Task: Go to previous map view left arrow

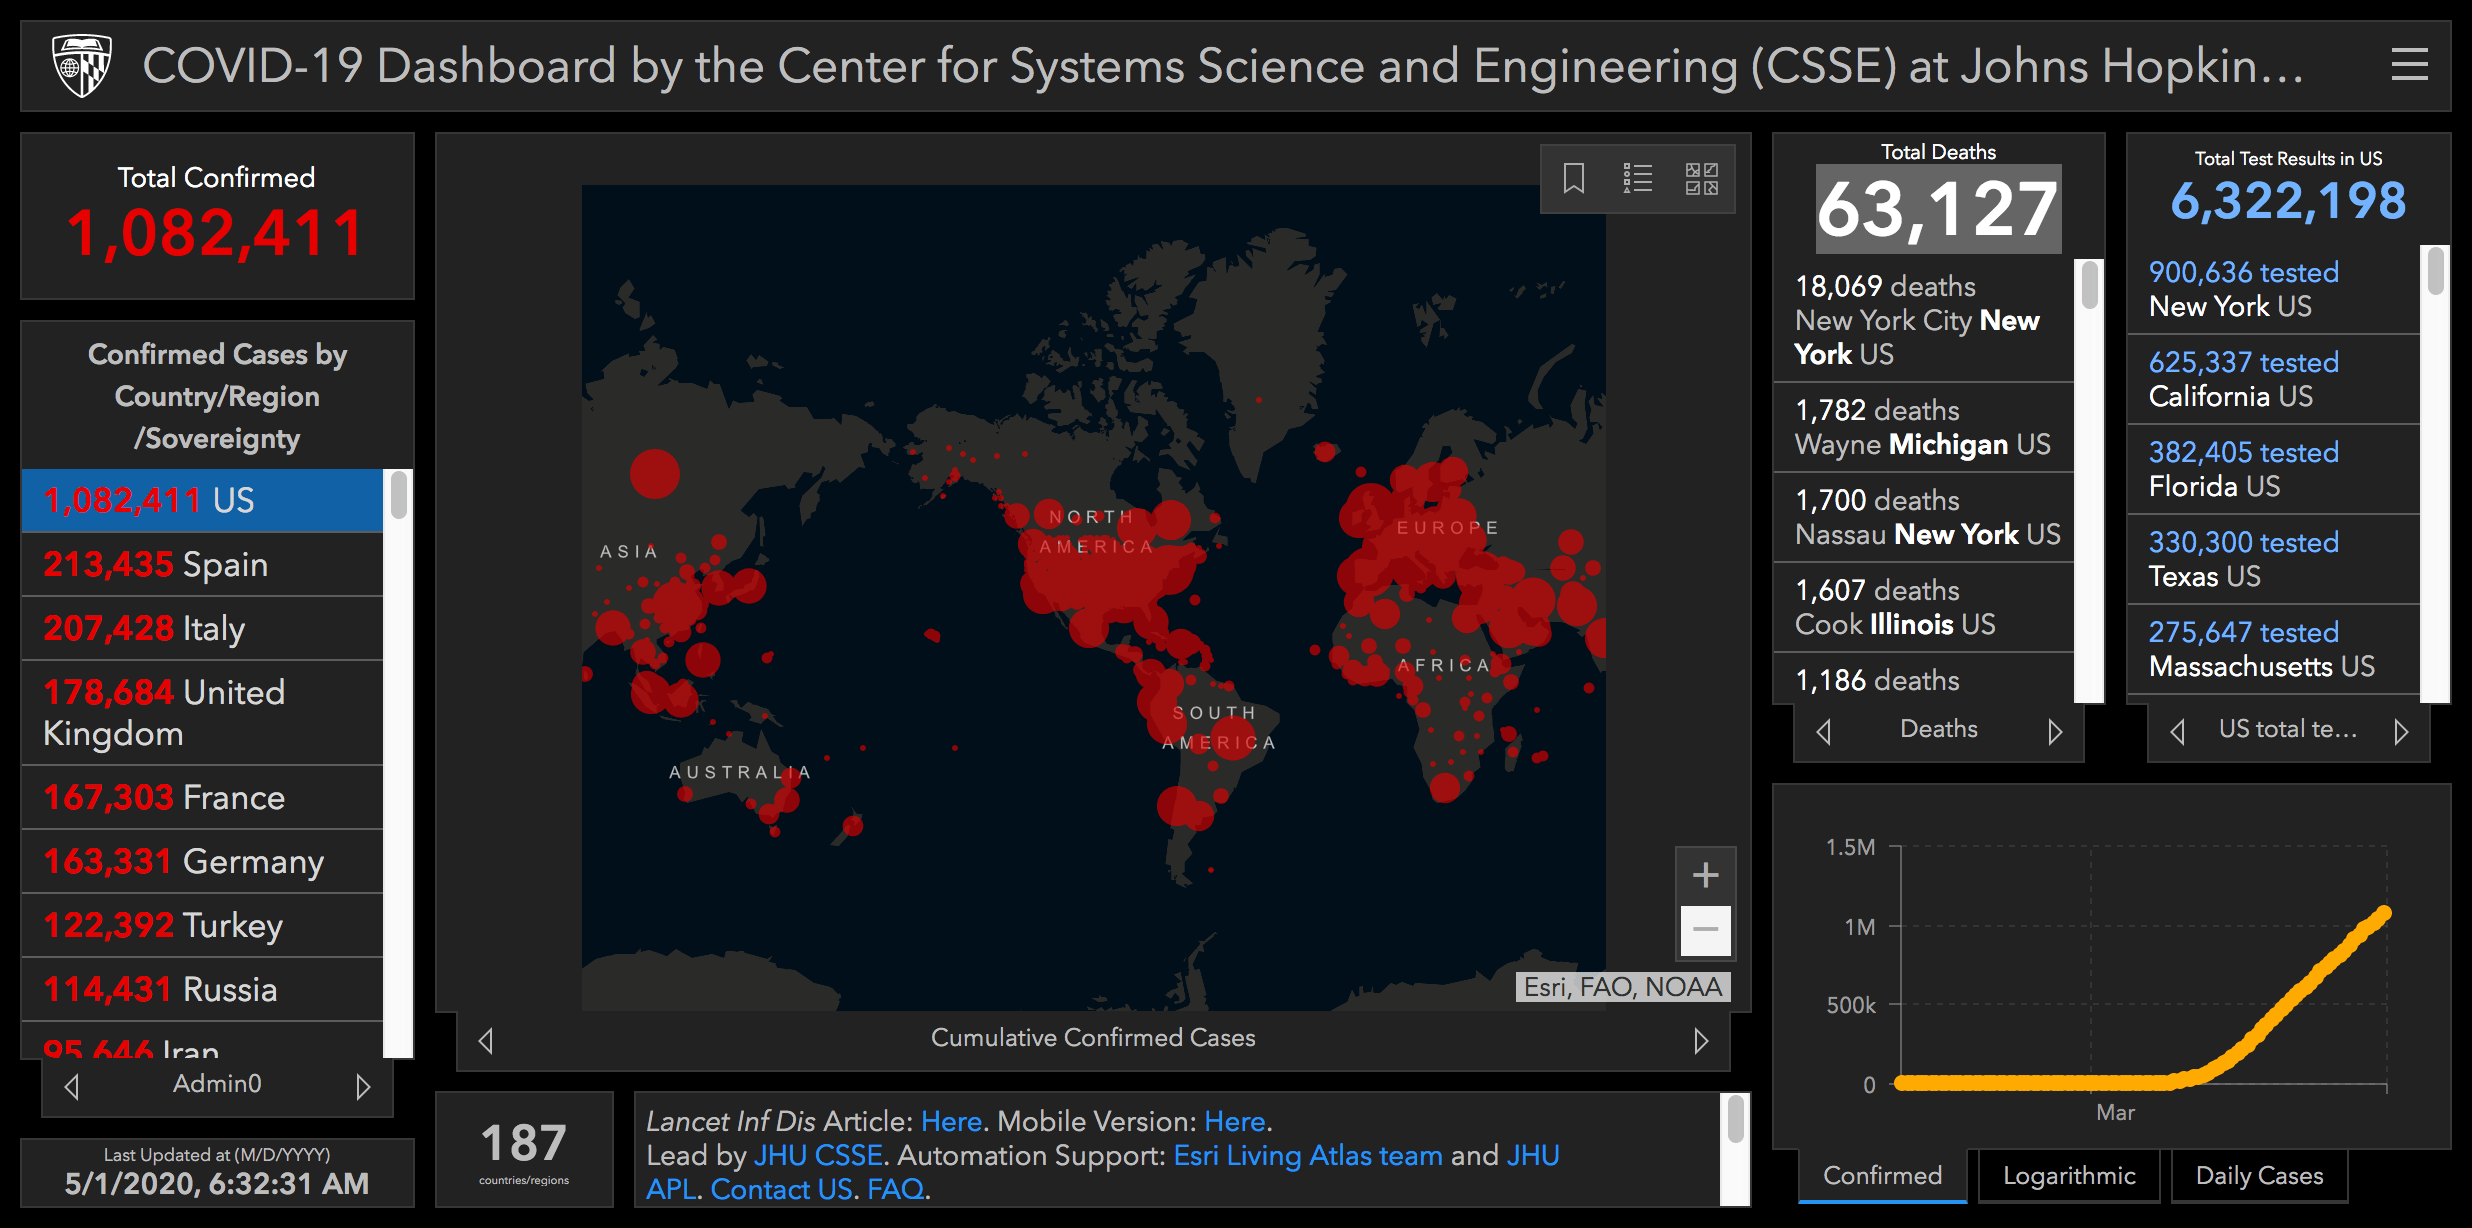Action: pos(486,1041)
